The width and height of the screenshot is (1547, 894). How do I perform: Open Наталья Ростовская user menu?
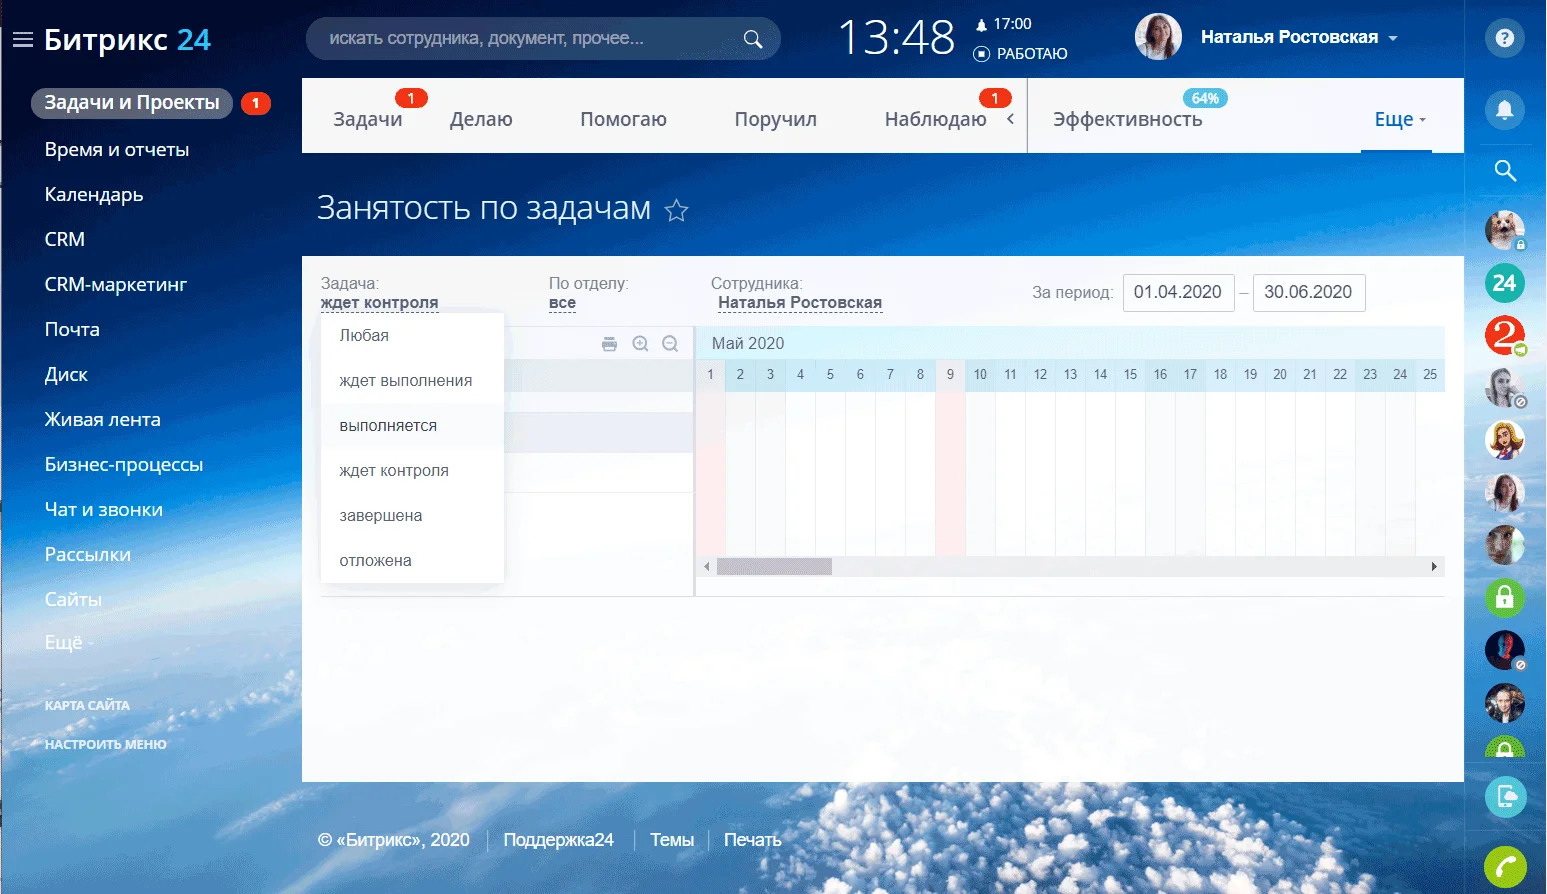(x=1298, y=37)
